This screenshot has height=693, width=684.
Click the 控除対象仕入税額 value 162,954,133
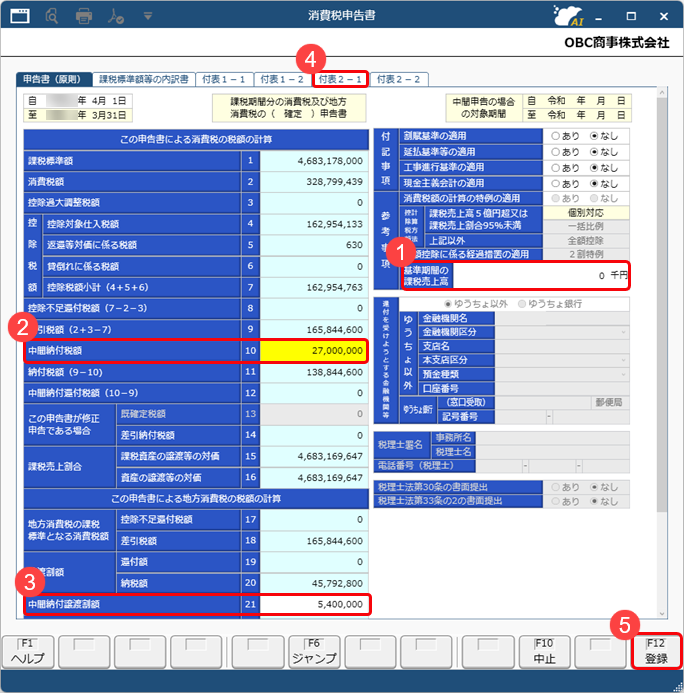point(314,225)
